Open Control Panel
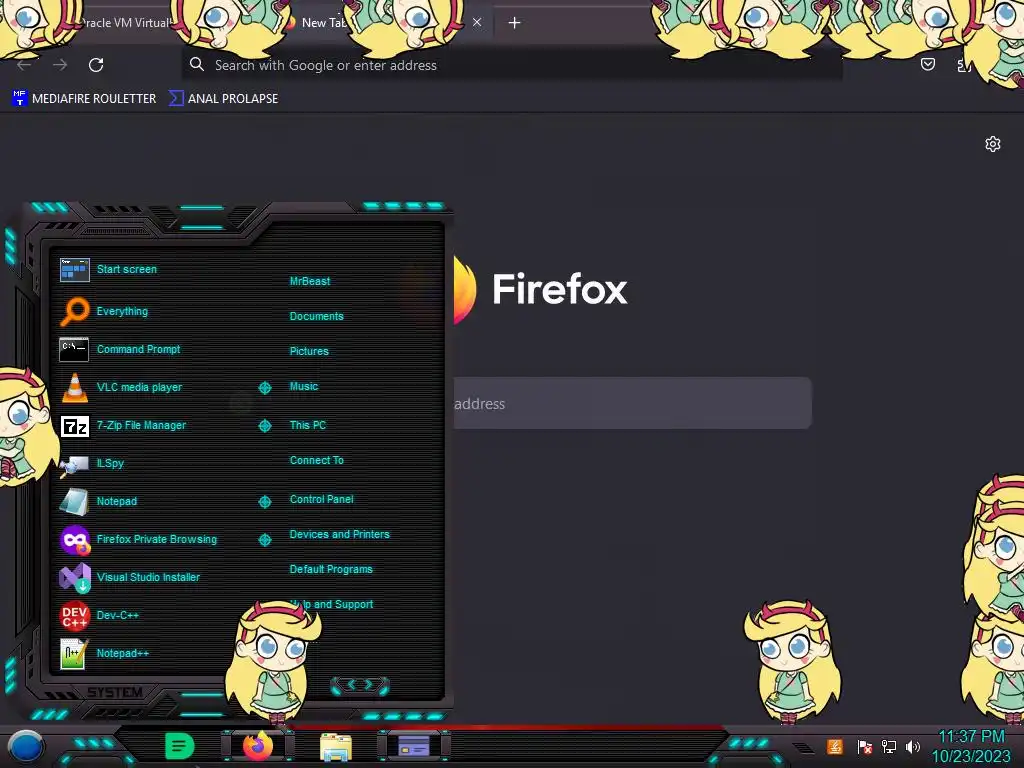Viewport: 1024px width, 768px height. (321, 499)
